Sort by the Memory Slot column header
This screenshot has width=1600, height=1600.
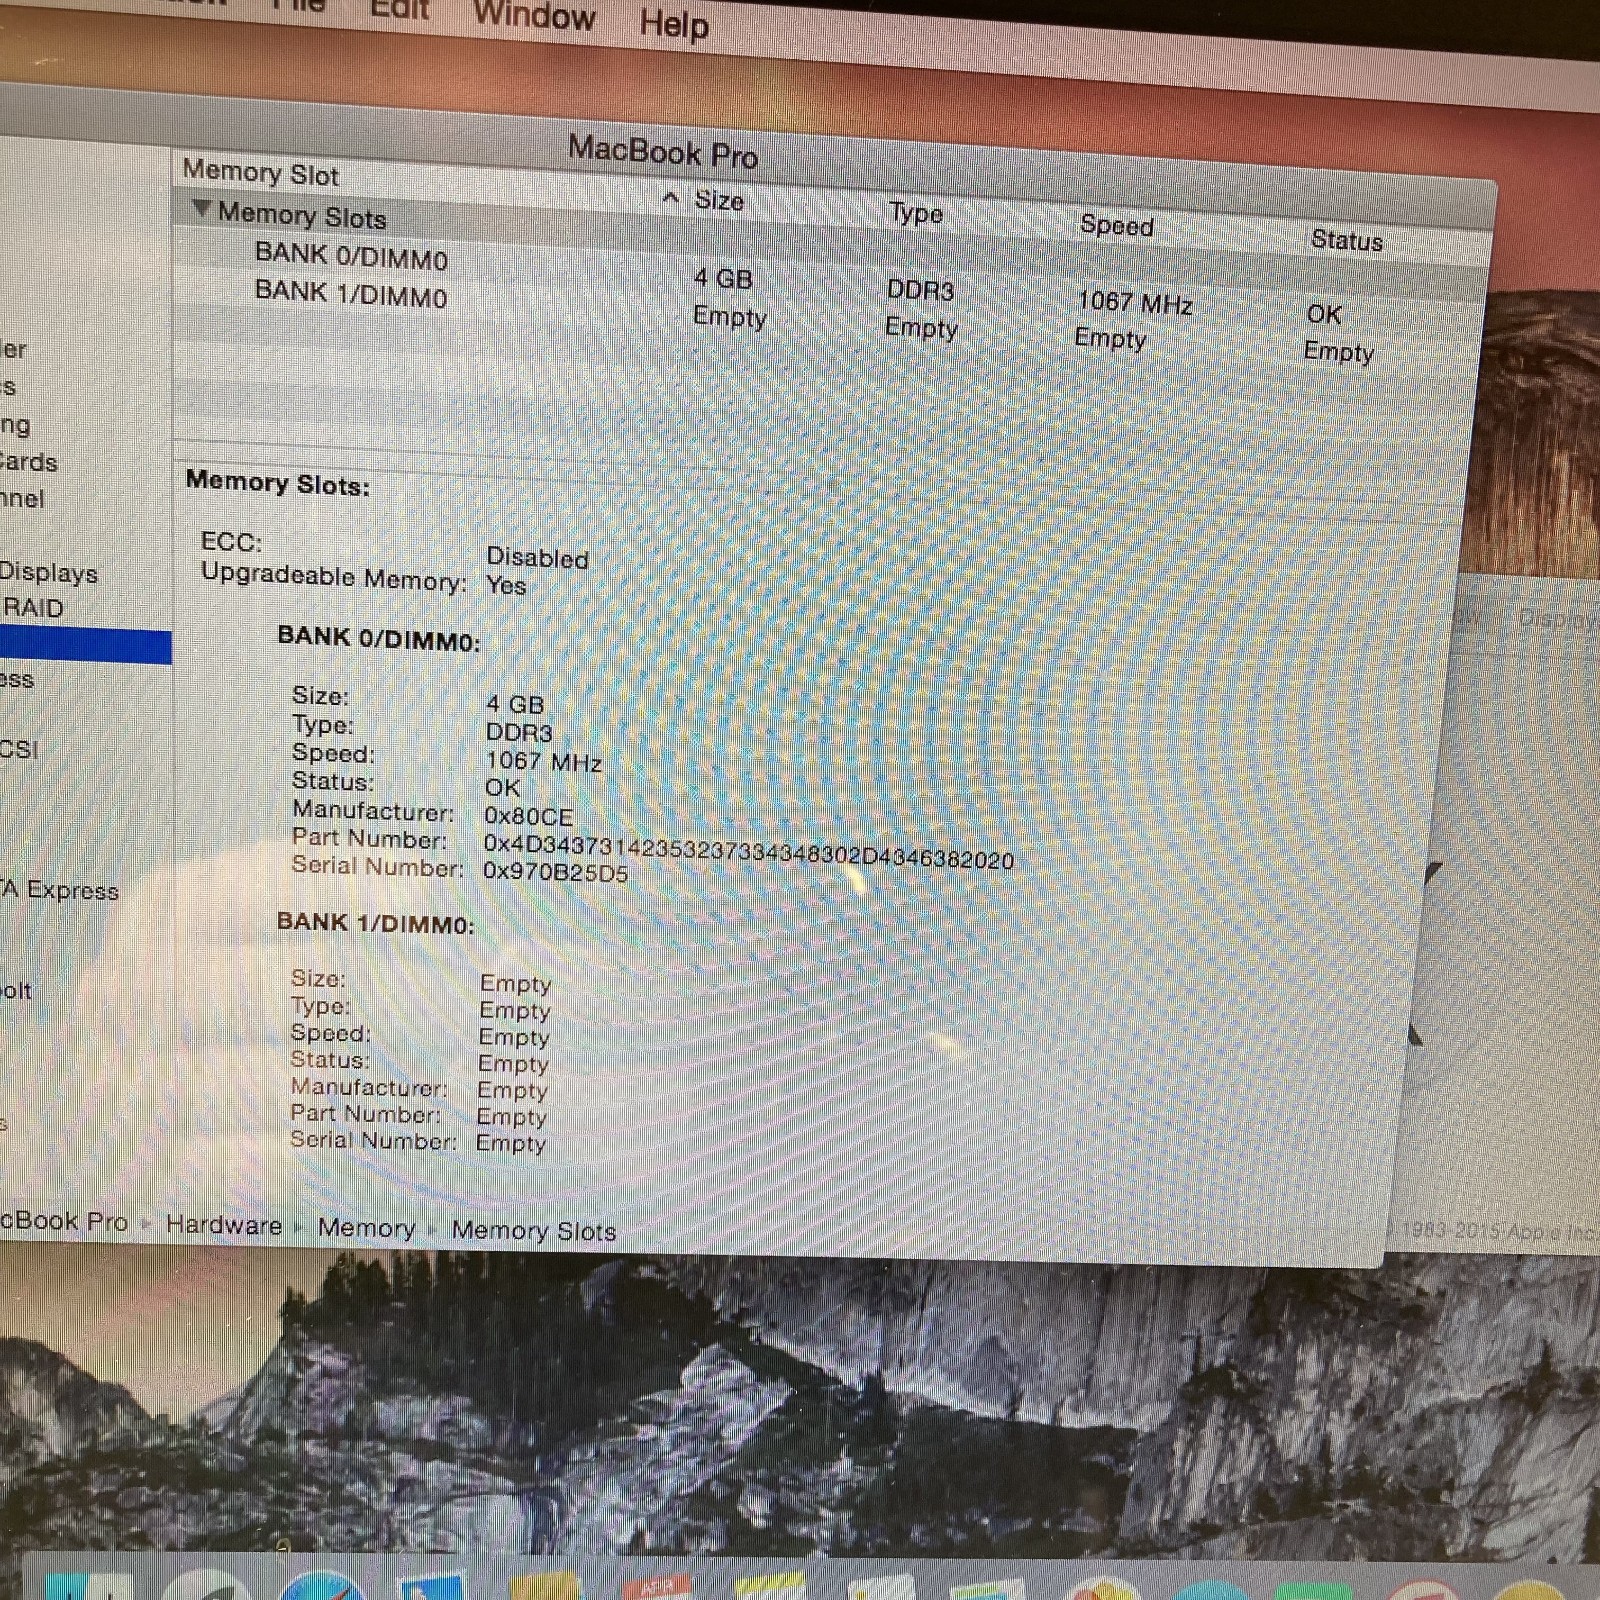261,173
